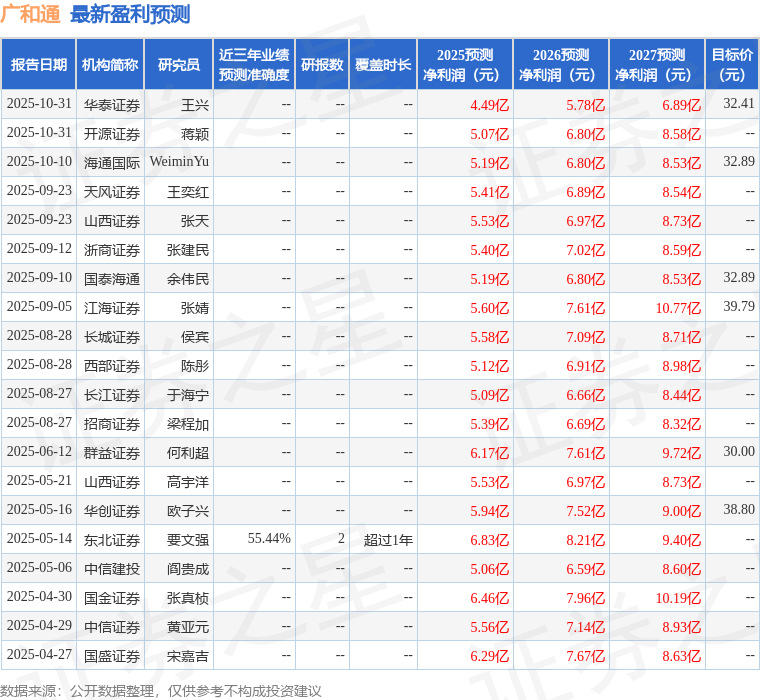Click 江海证券 institution cell
The width and height of the screenshot is (760, 700).
111,308
